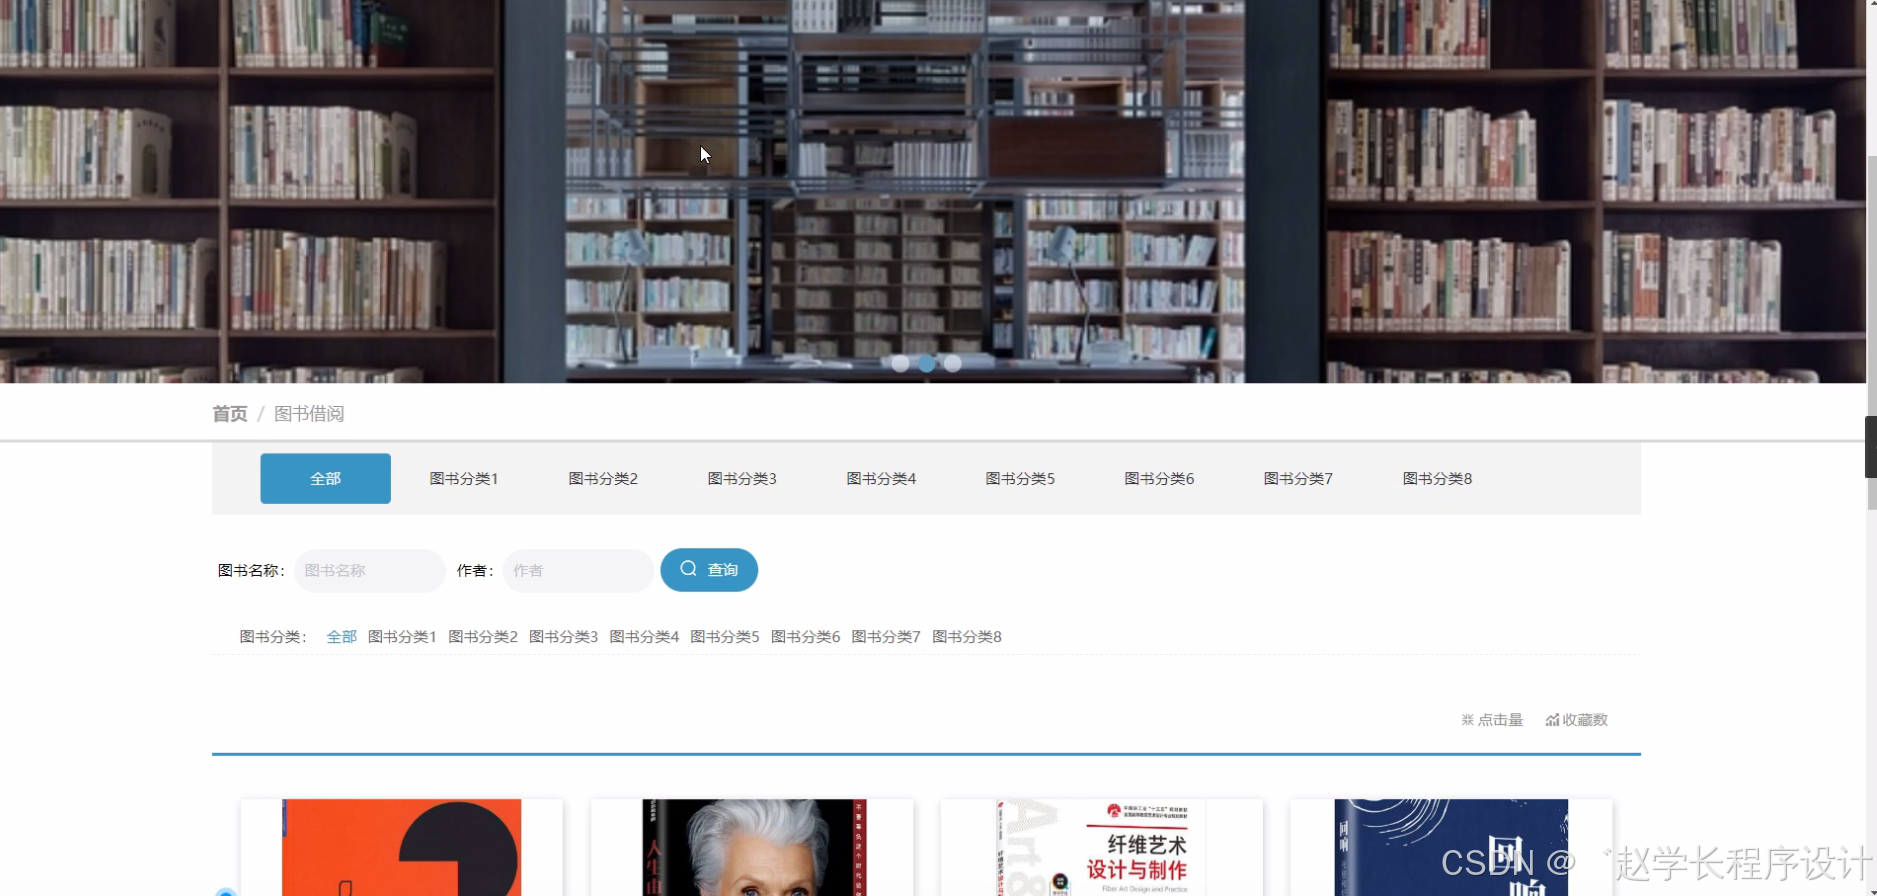Screen dimensions: 1877x896
Task: Switch to 图书分类7 tab in gray bar
Action: (1298, 478)
